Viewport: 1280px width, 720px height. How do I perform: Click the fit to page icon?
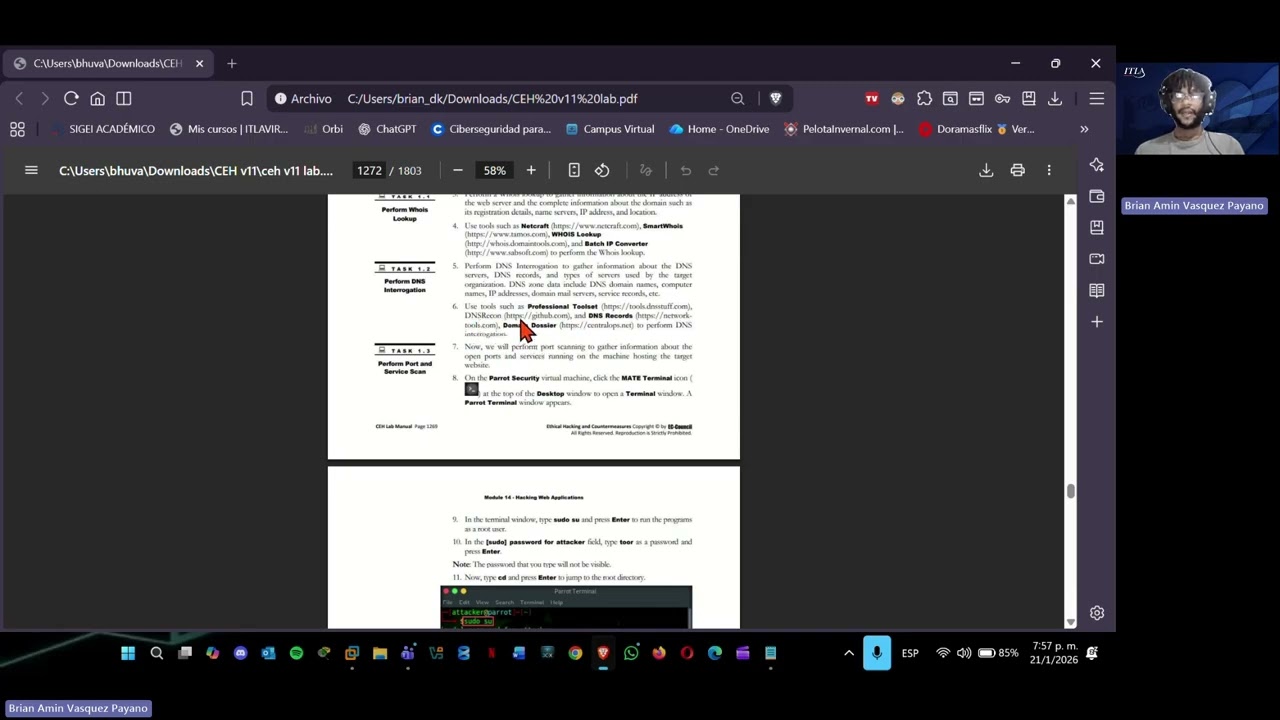574,171
